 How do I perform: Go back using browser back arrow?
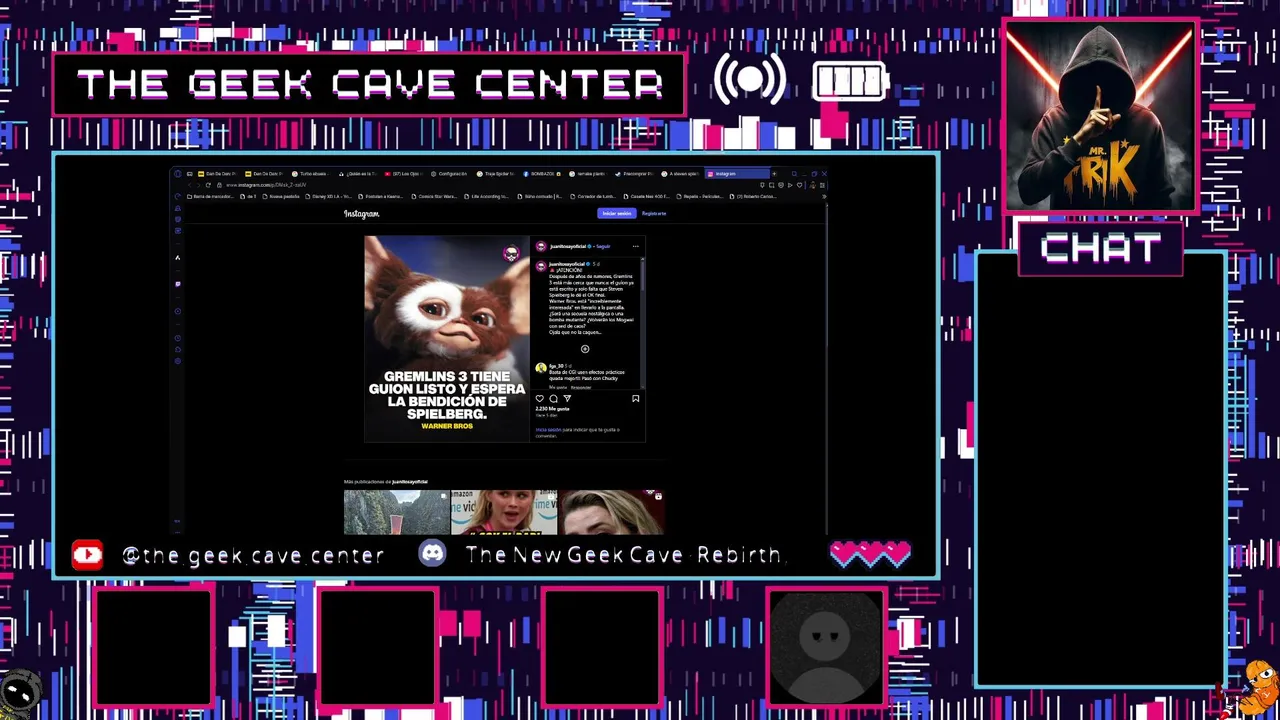[x=190, y=185]
